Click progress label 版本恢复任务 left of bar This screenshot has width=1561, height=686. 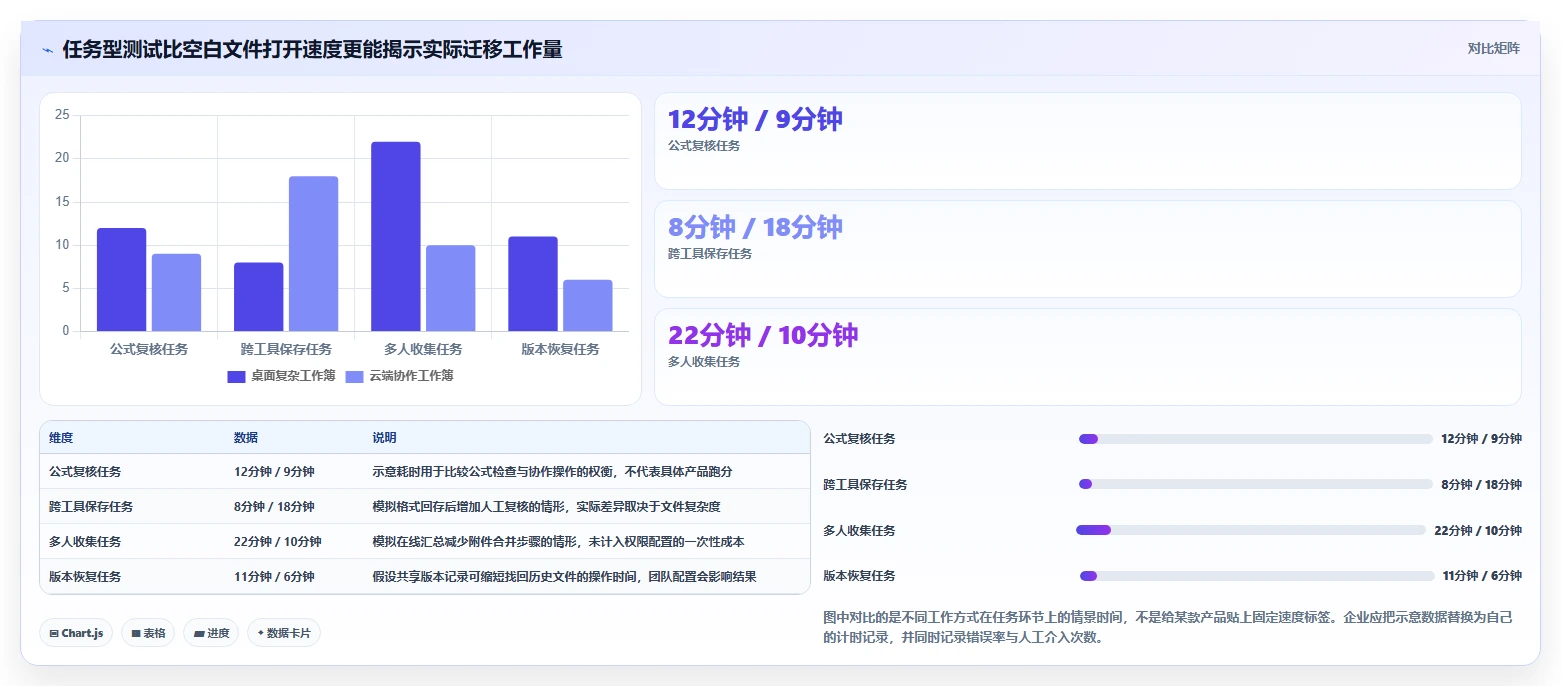coord(859,576)
